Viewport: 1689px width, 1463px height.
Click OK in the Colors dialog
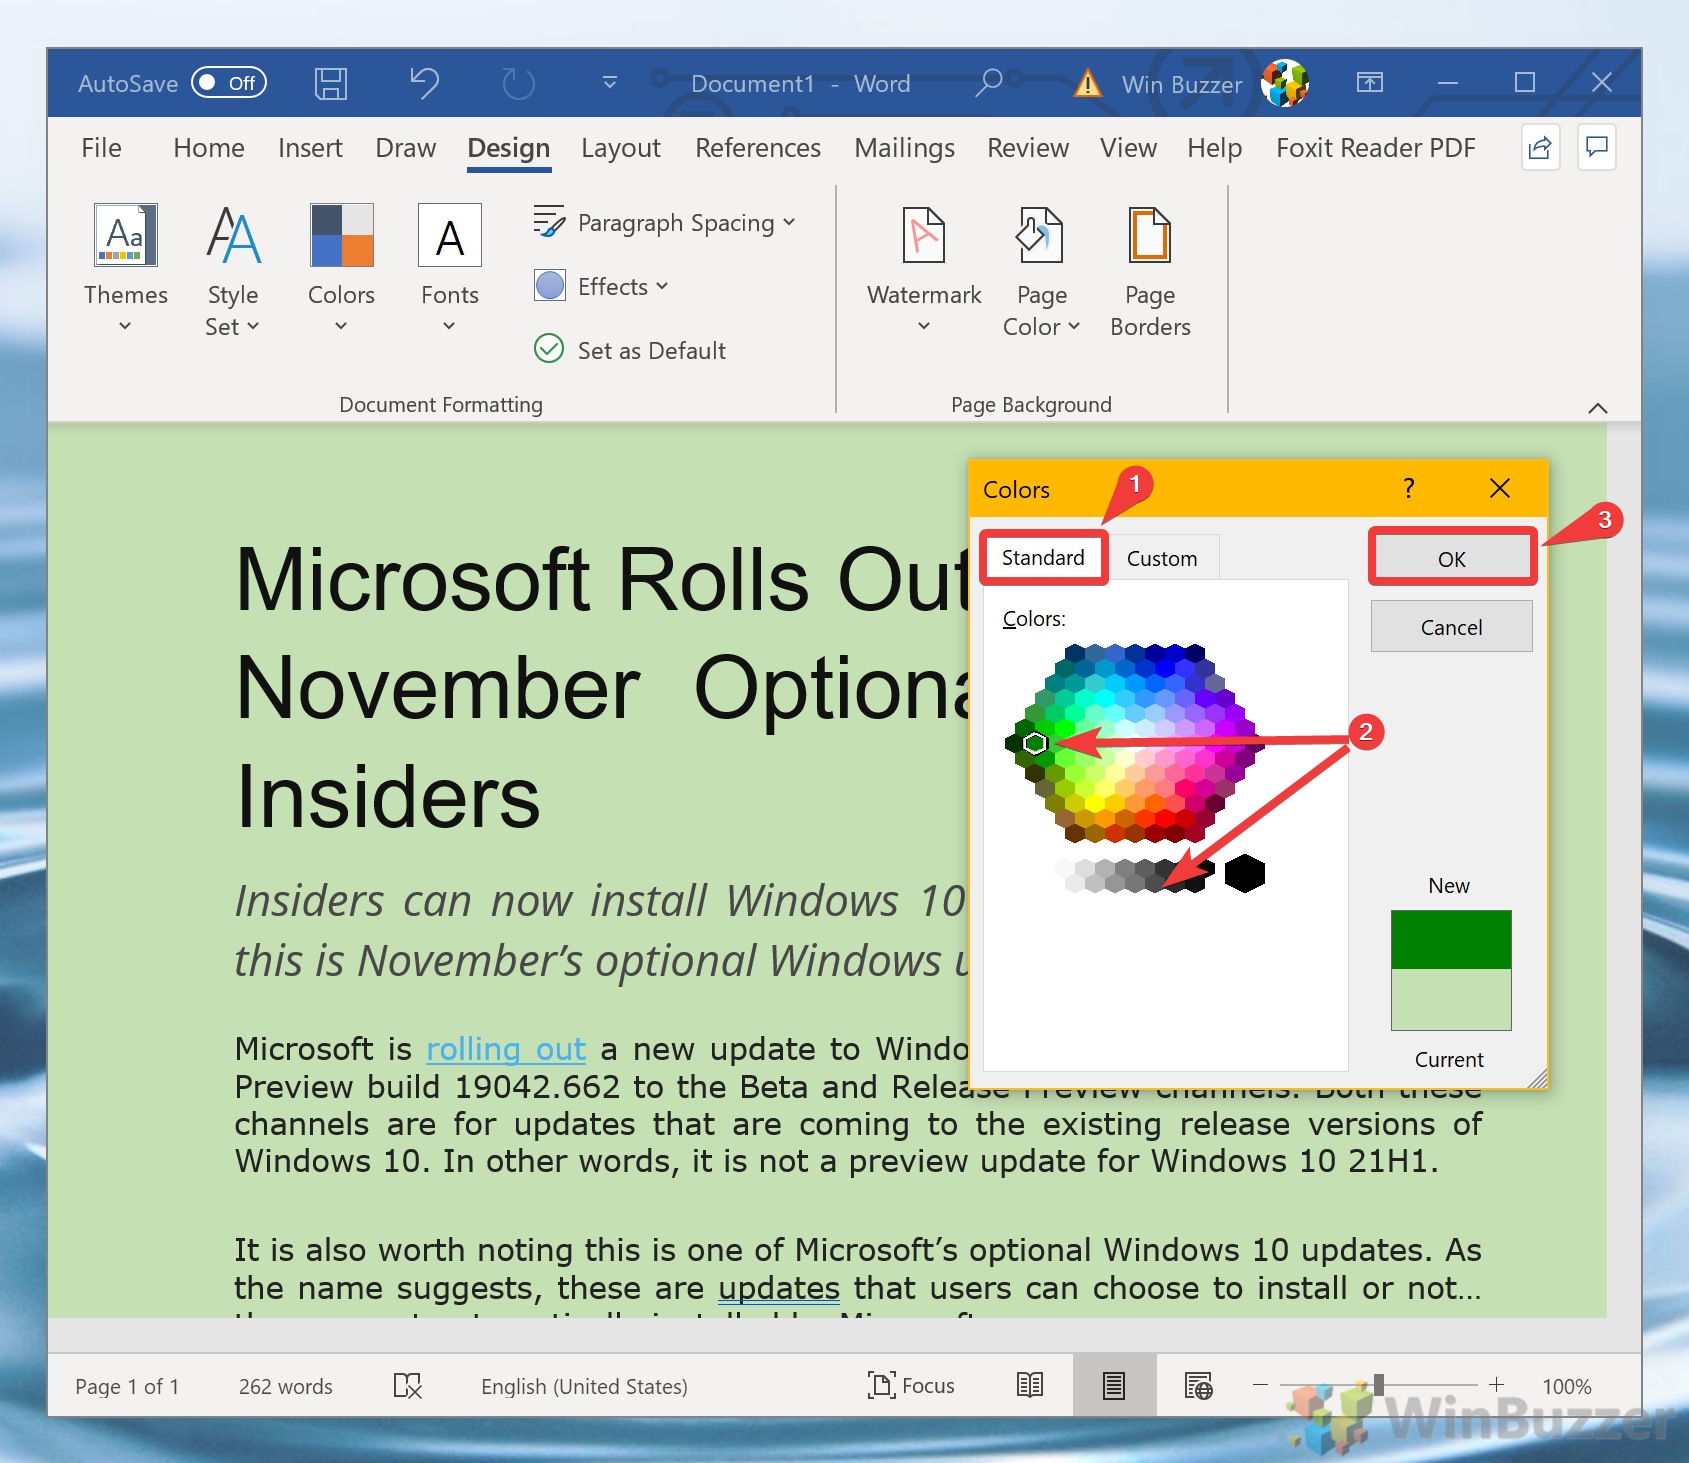(x=1452, y=559)
